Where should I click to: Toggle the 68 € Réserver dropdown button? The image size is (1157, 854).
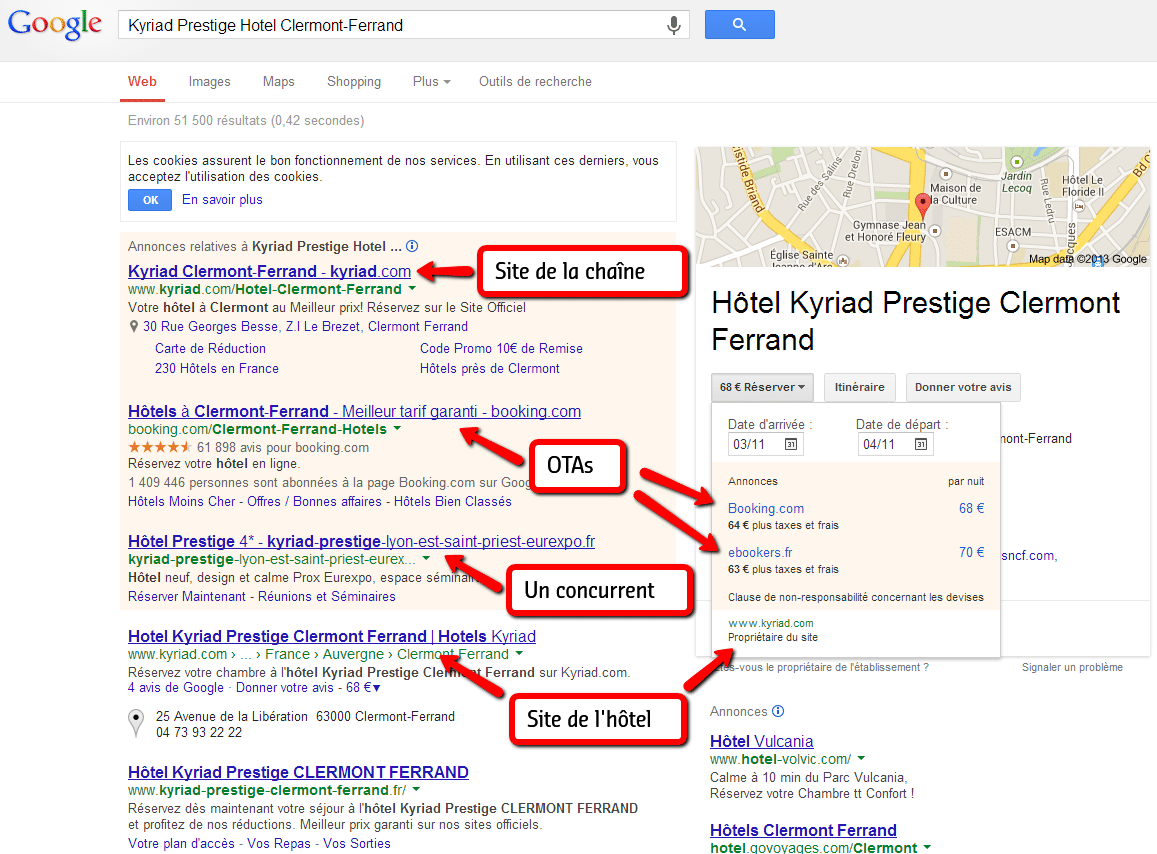tap(762, 387)
